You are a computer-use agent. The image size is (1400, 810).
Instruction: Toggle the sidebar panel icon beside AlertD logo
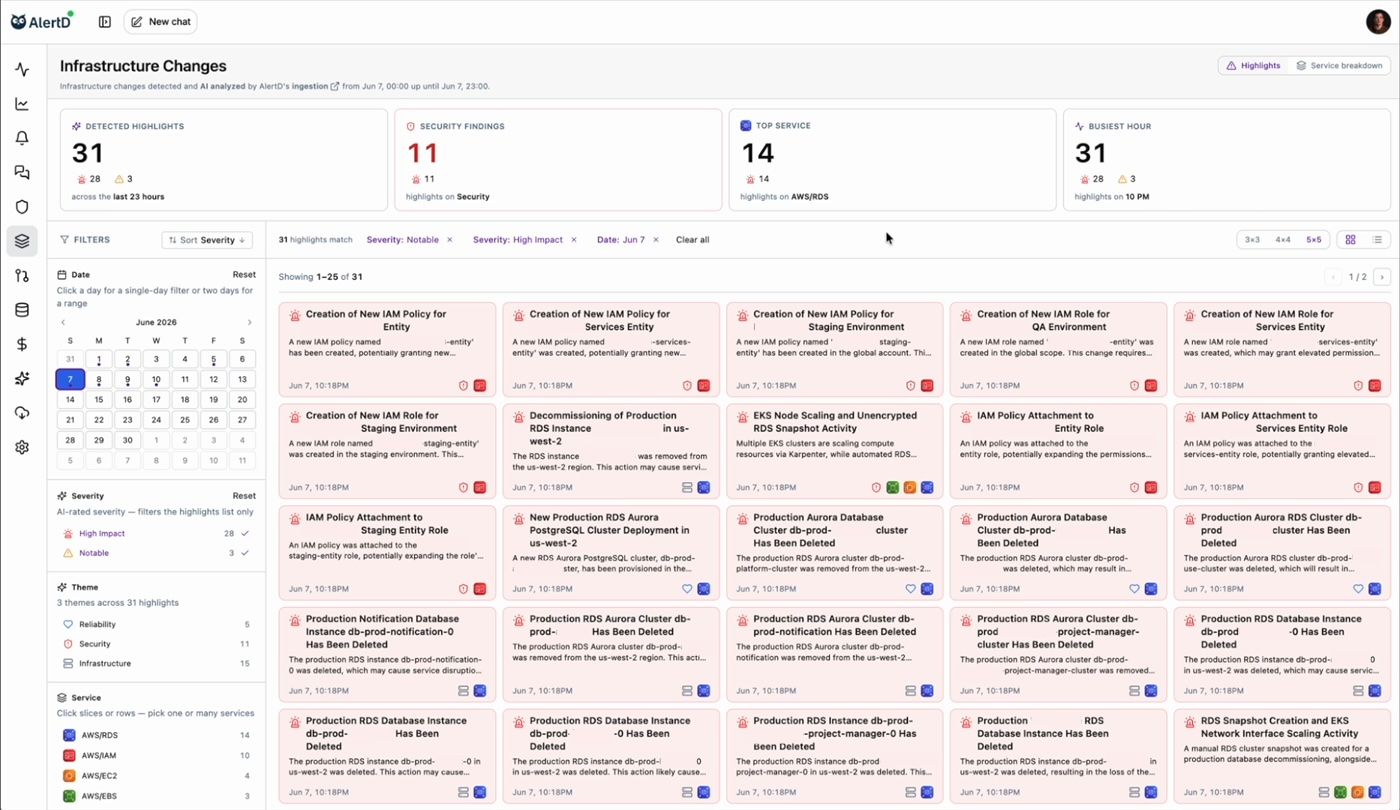(105, 22)
